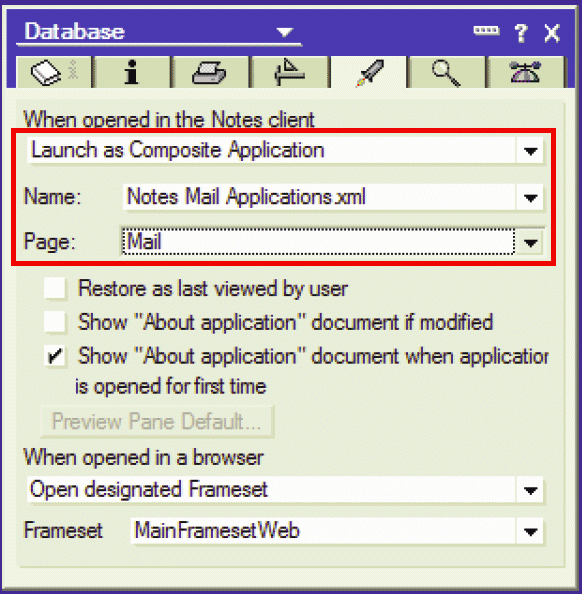Switch to the Info tab icon
582x594 pixels.
[132, 72]
